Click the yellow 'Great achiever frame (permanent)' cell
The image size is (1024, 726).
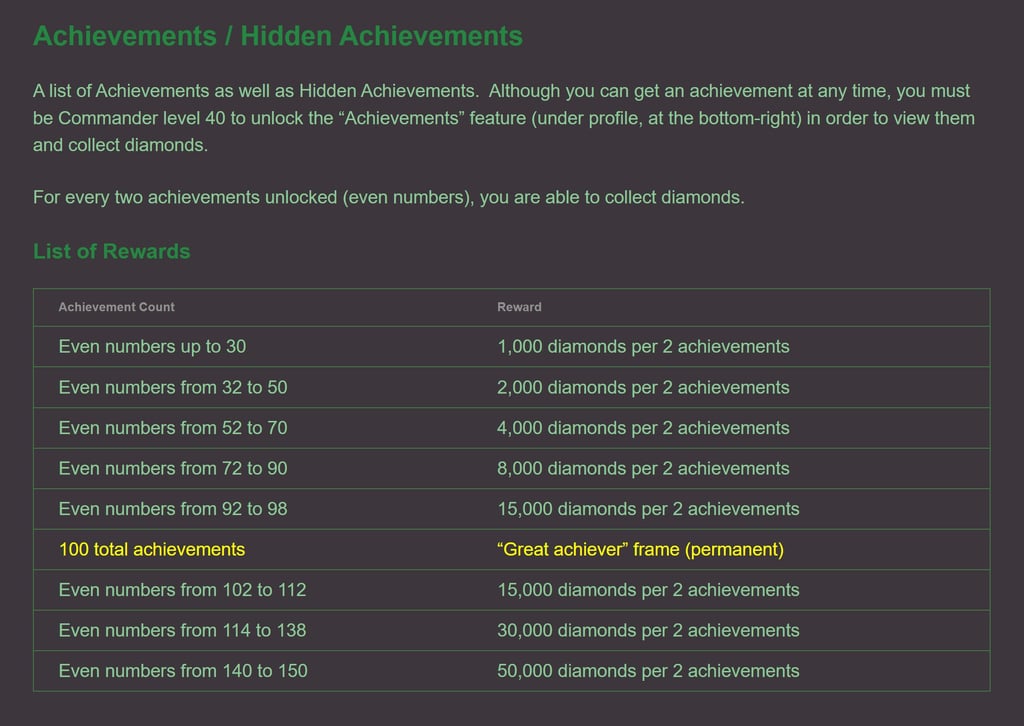641,549
